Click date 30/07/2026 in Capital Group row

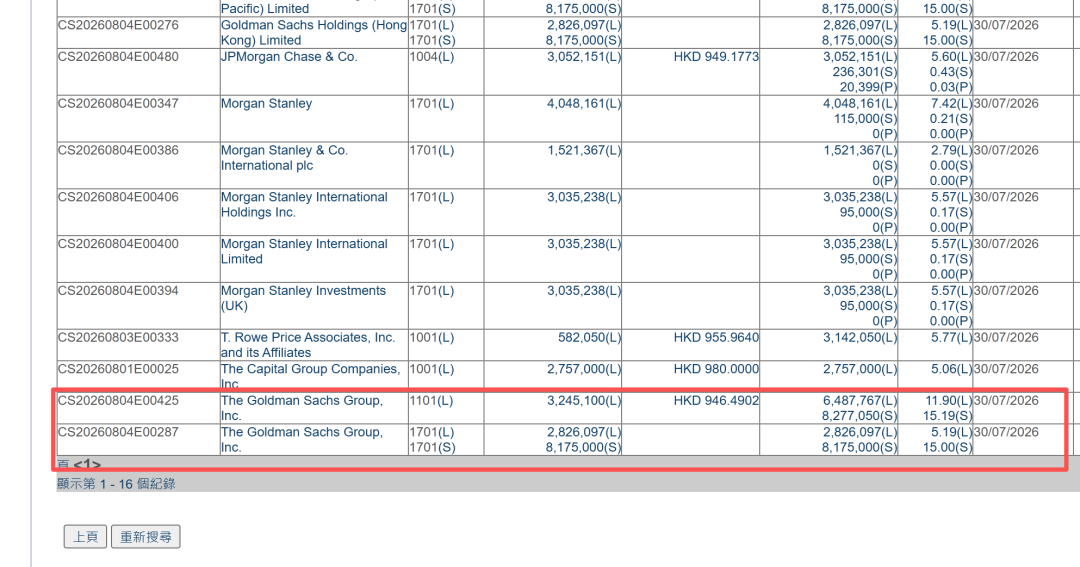[x=1006, y=369]
